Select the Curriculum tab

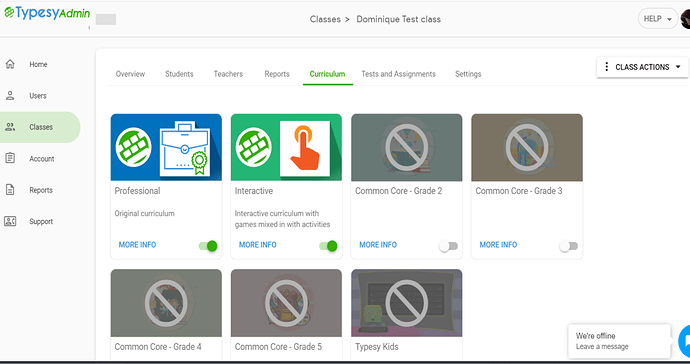tap(327, 74)
